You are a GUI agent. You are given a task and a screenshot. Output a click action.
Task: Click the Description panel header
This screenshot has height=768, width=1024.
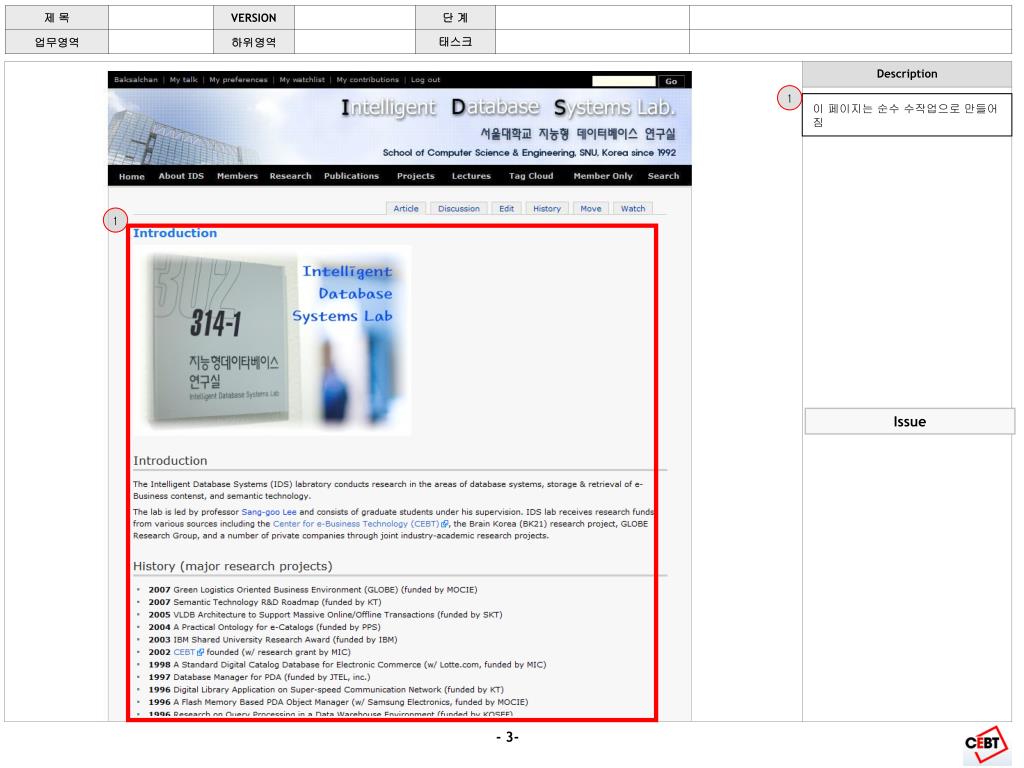906,74
